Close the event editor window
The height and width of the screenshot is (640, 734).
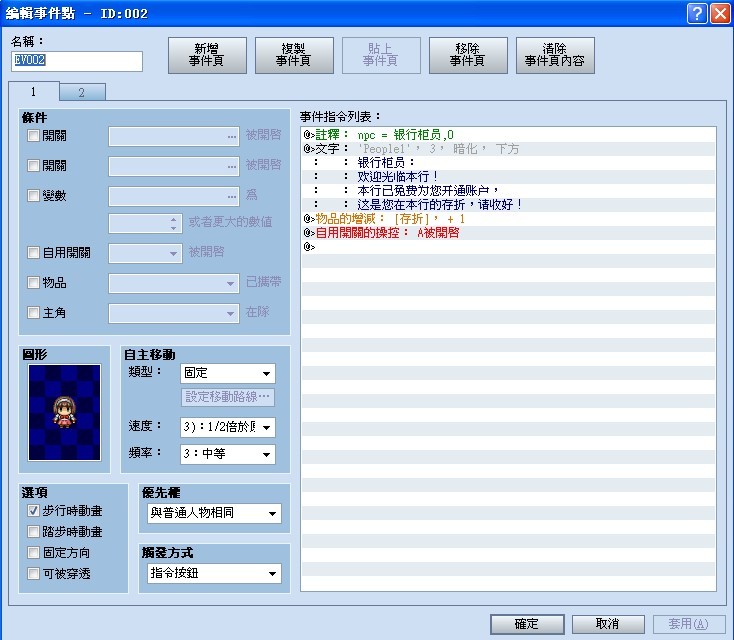pos(720,13)
